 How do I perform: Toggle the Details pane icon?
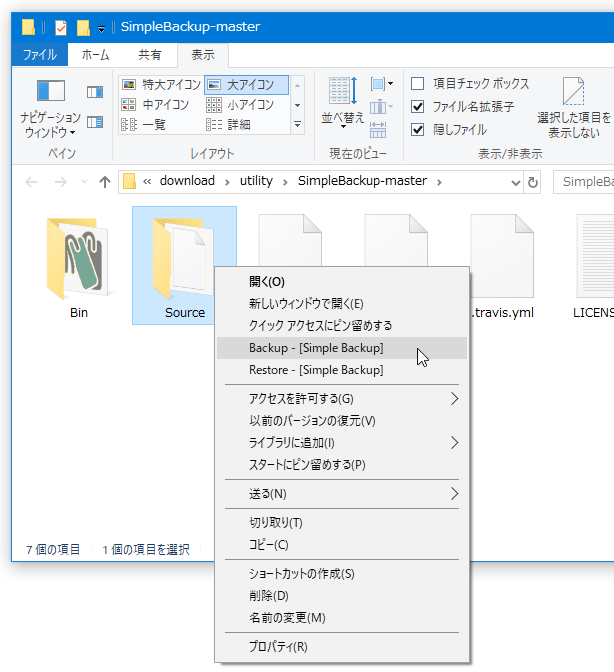(x=95, y=123)
